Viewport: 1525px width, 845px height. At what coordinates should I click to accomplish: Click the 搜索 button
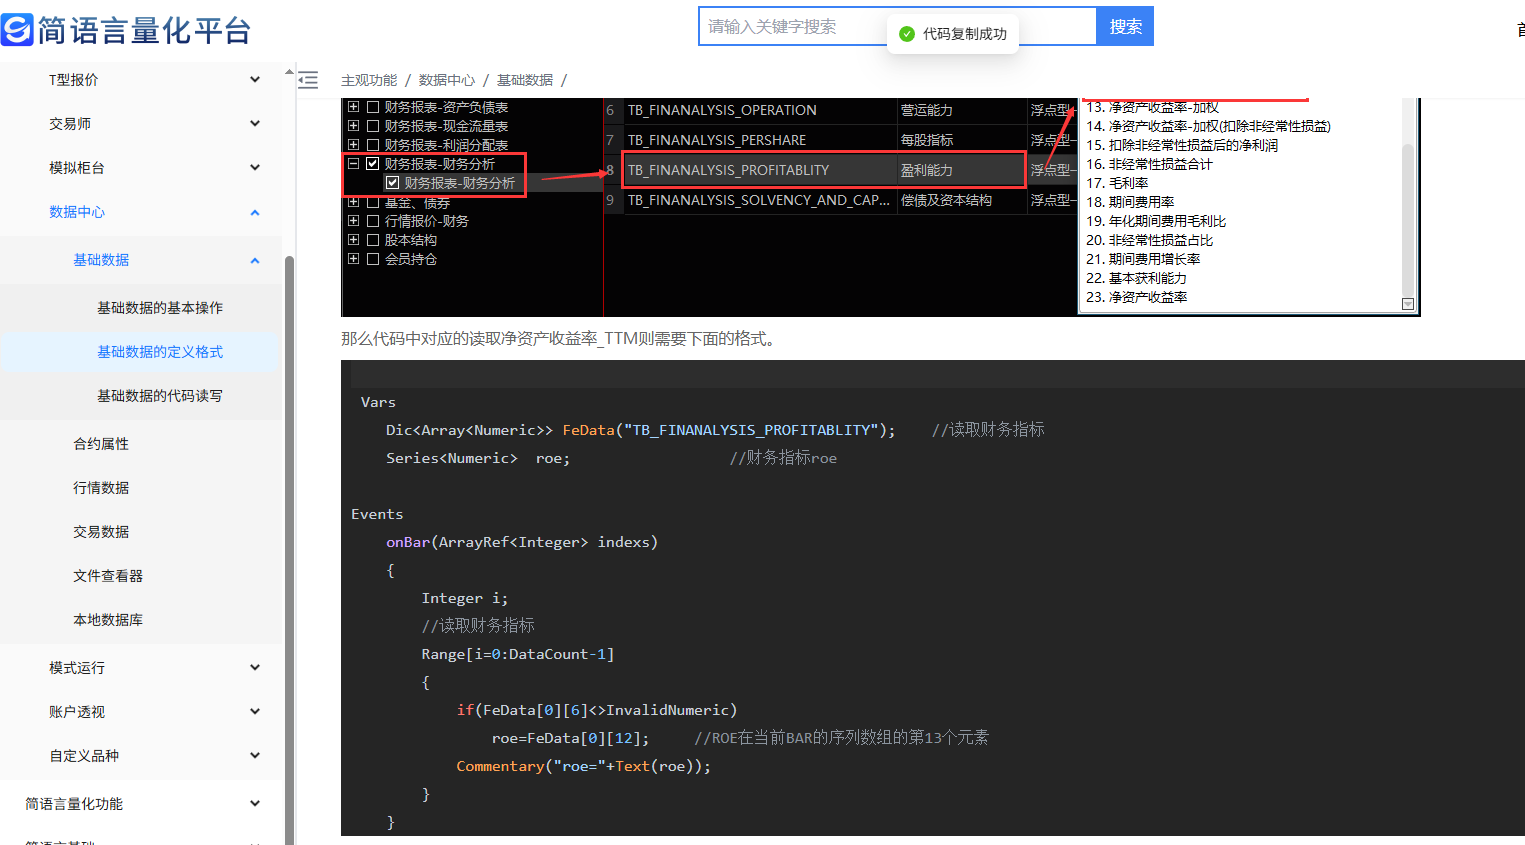point(1125,27)
